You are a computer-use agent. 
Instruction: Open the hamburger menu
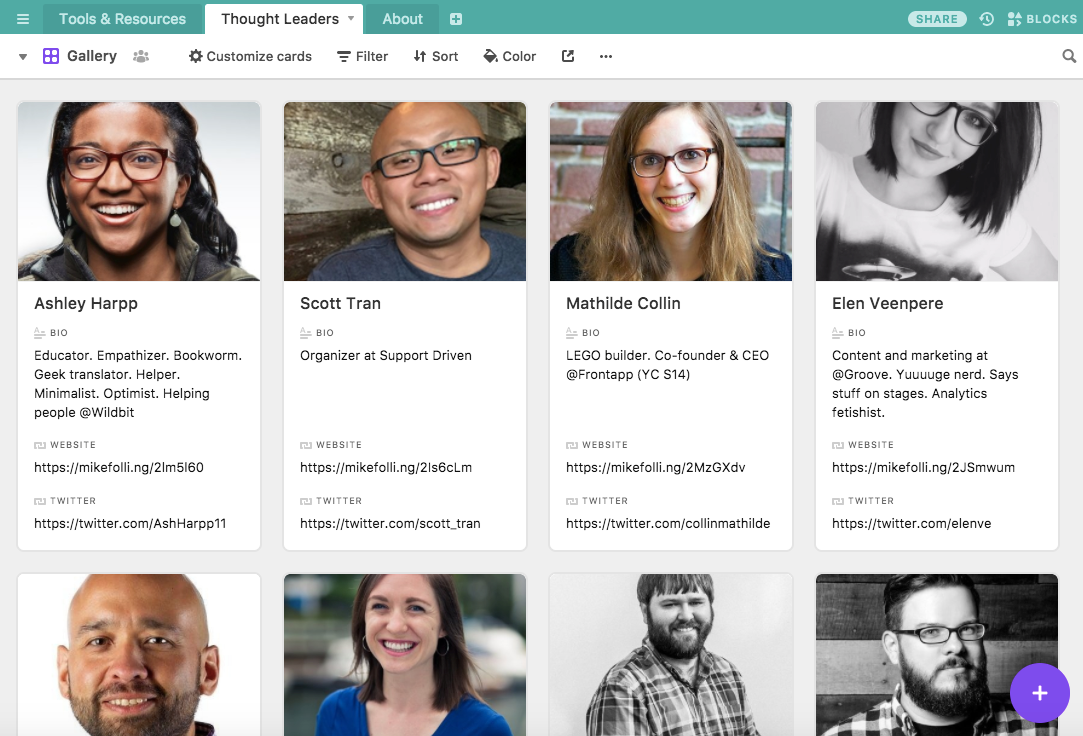pos(22,18)
